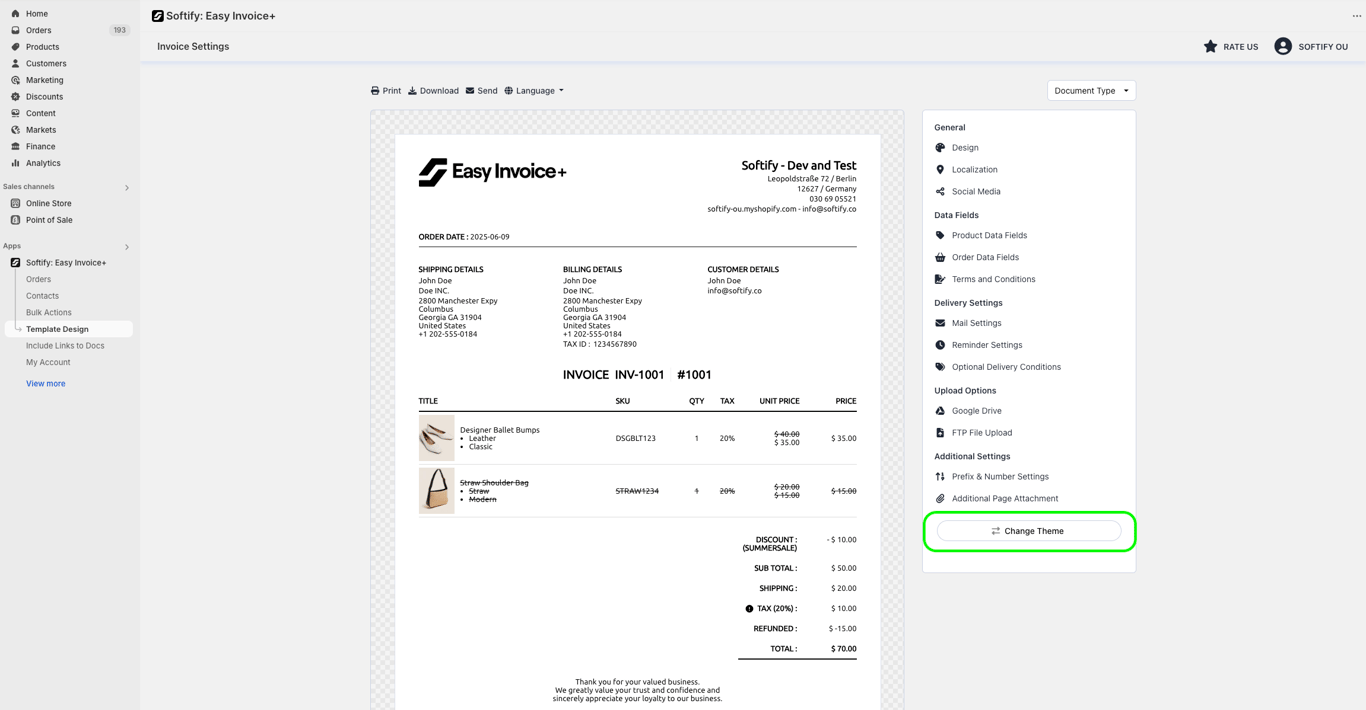The width and height of the screenshot is (1366, 710).
Task: Click the Social Media share icon
Action: 940,192
